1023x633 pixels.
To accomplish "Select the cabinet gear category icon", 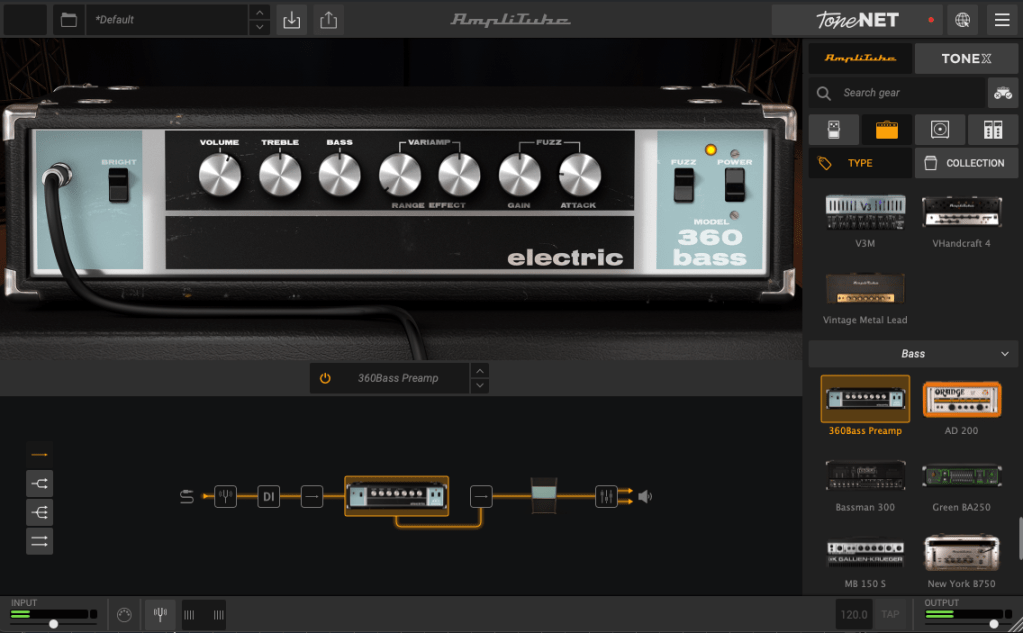I will coord(940,129).
